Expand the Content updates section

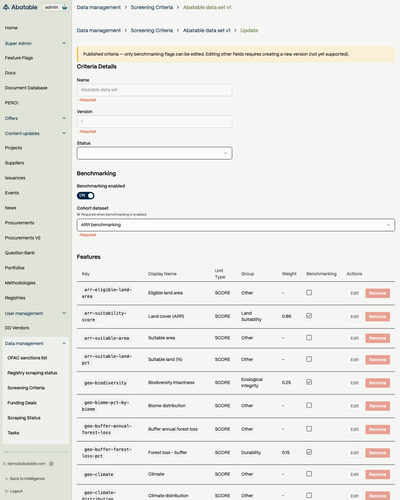tap(35, 133)
